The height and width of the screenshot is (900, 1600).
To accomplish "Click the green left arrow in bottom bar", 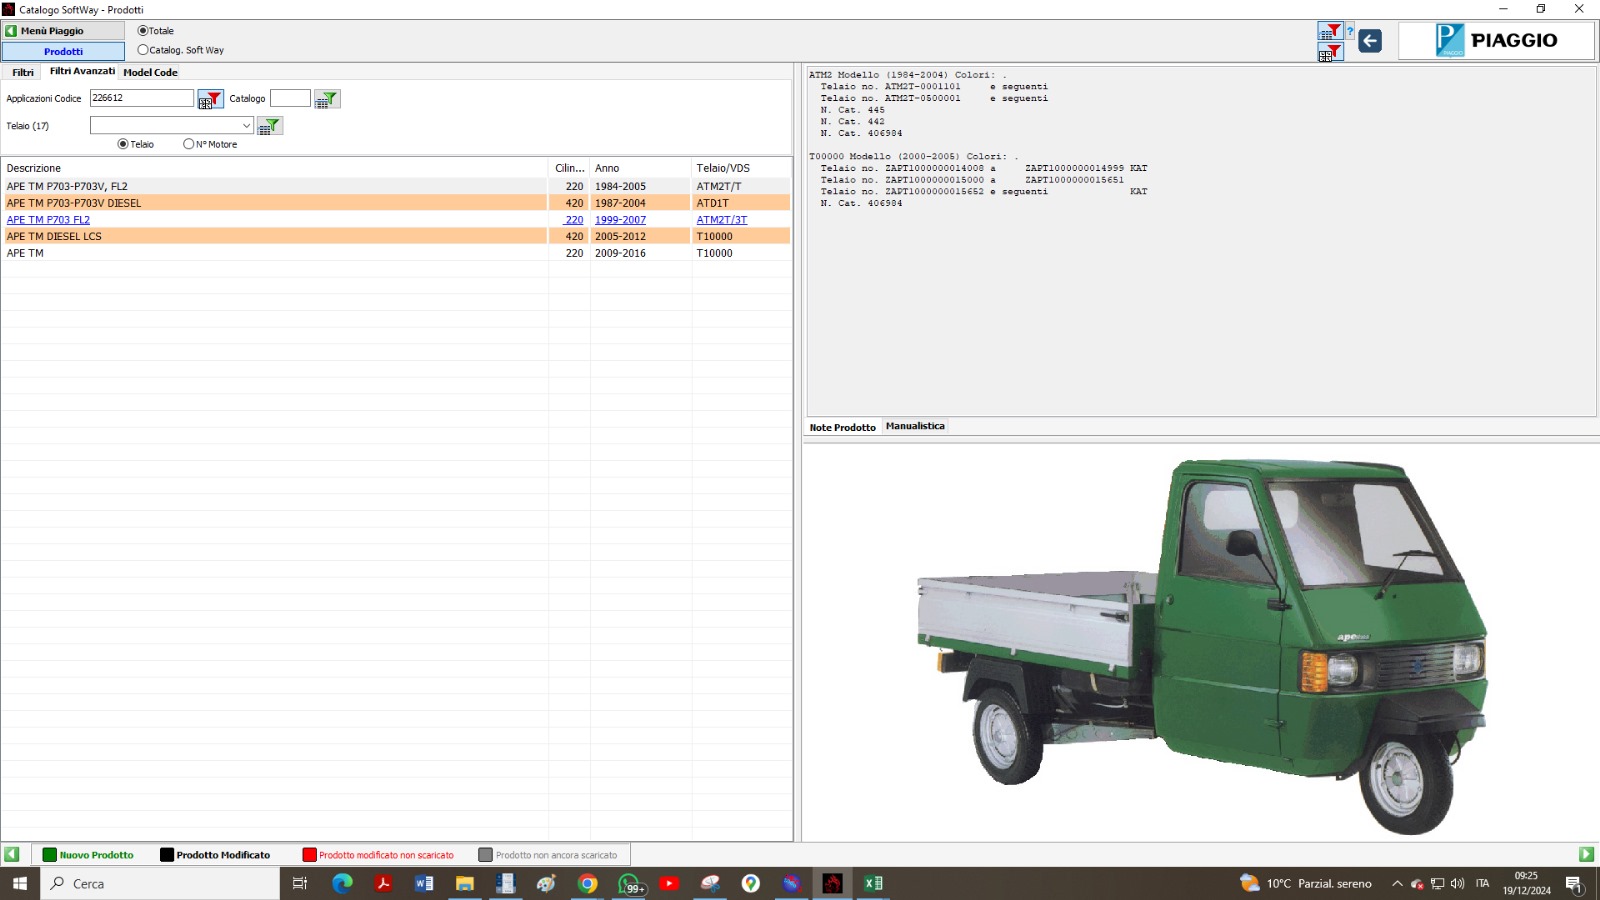I will 12,854.
